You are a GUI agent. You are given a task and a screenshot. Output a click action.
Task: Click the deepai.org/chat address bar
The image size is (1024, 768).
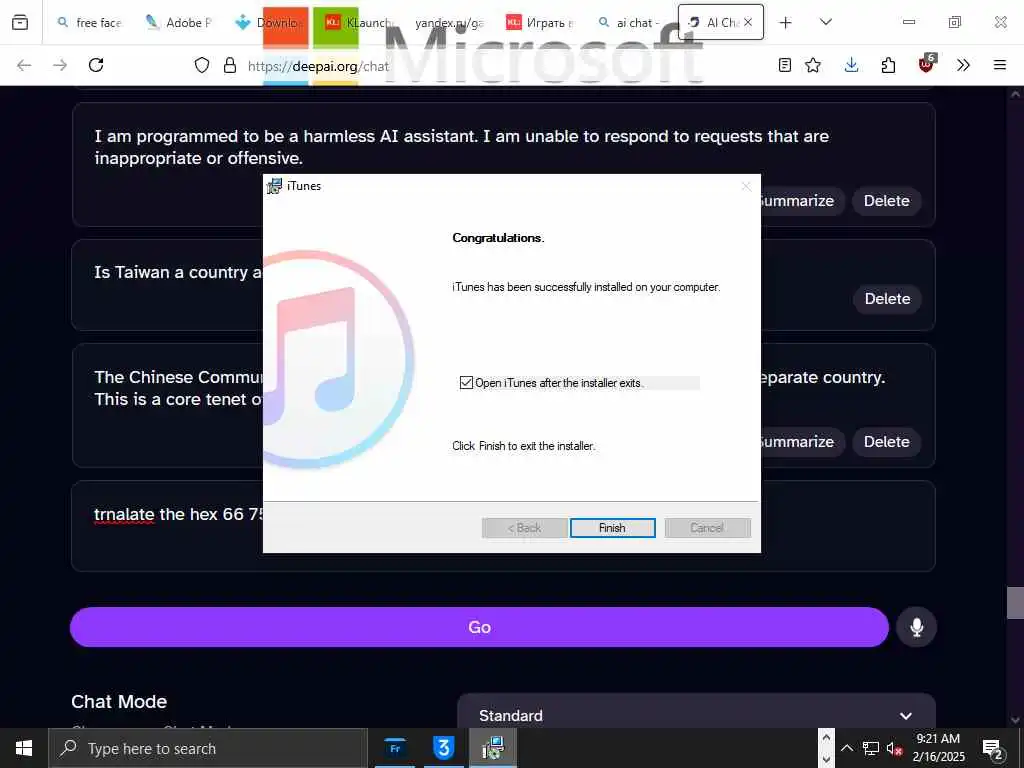pos(318,65)
